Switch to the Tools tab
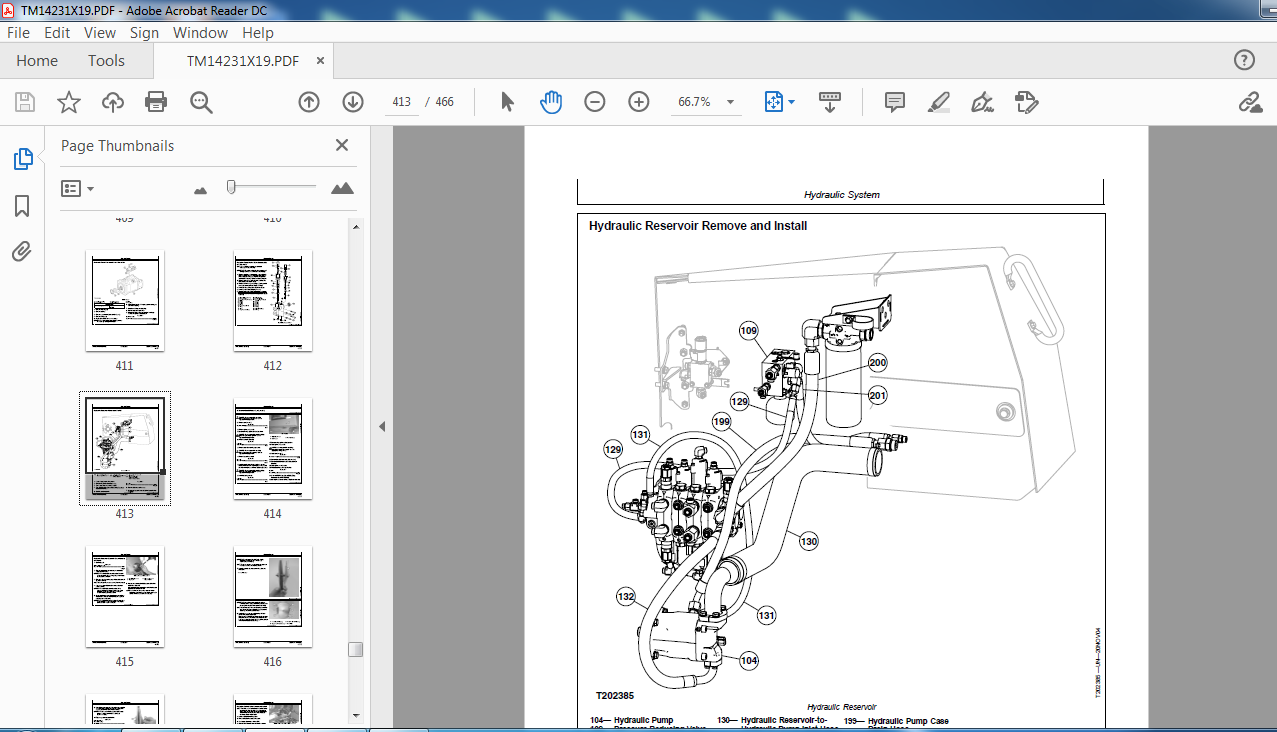 pyautogui.click(x=106, y=61)
